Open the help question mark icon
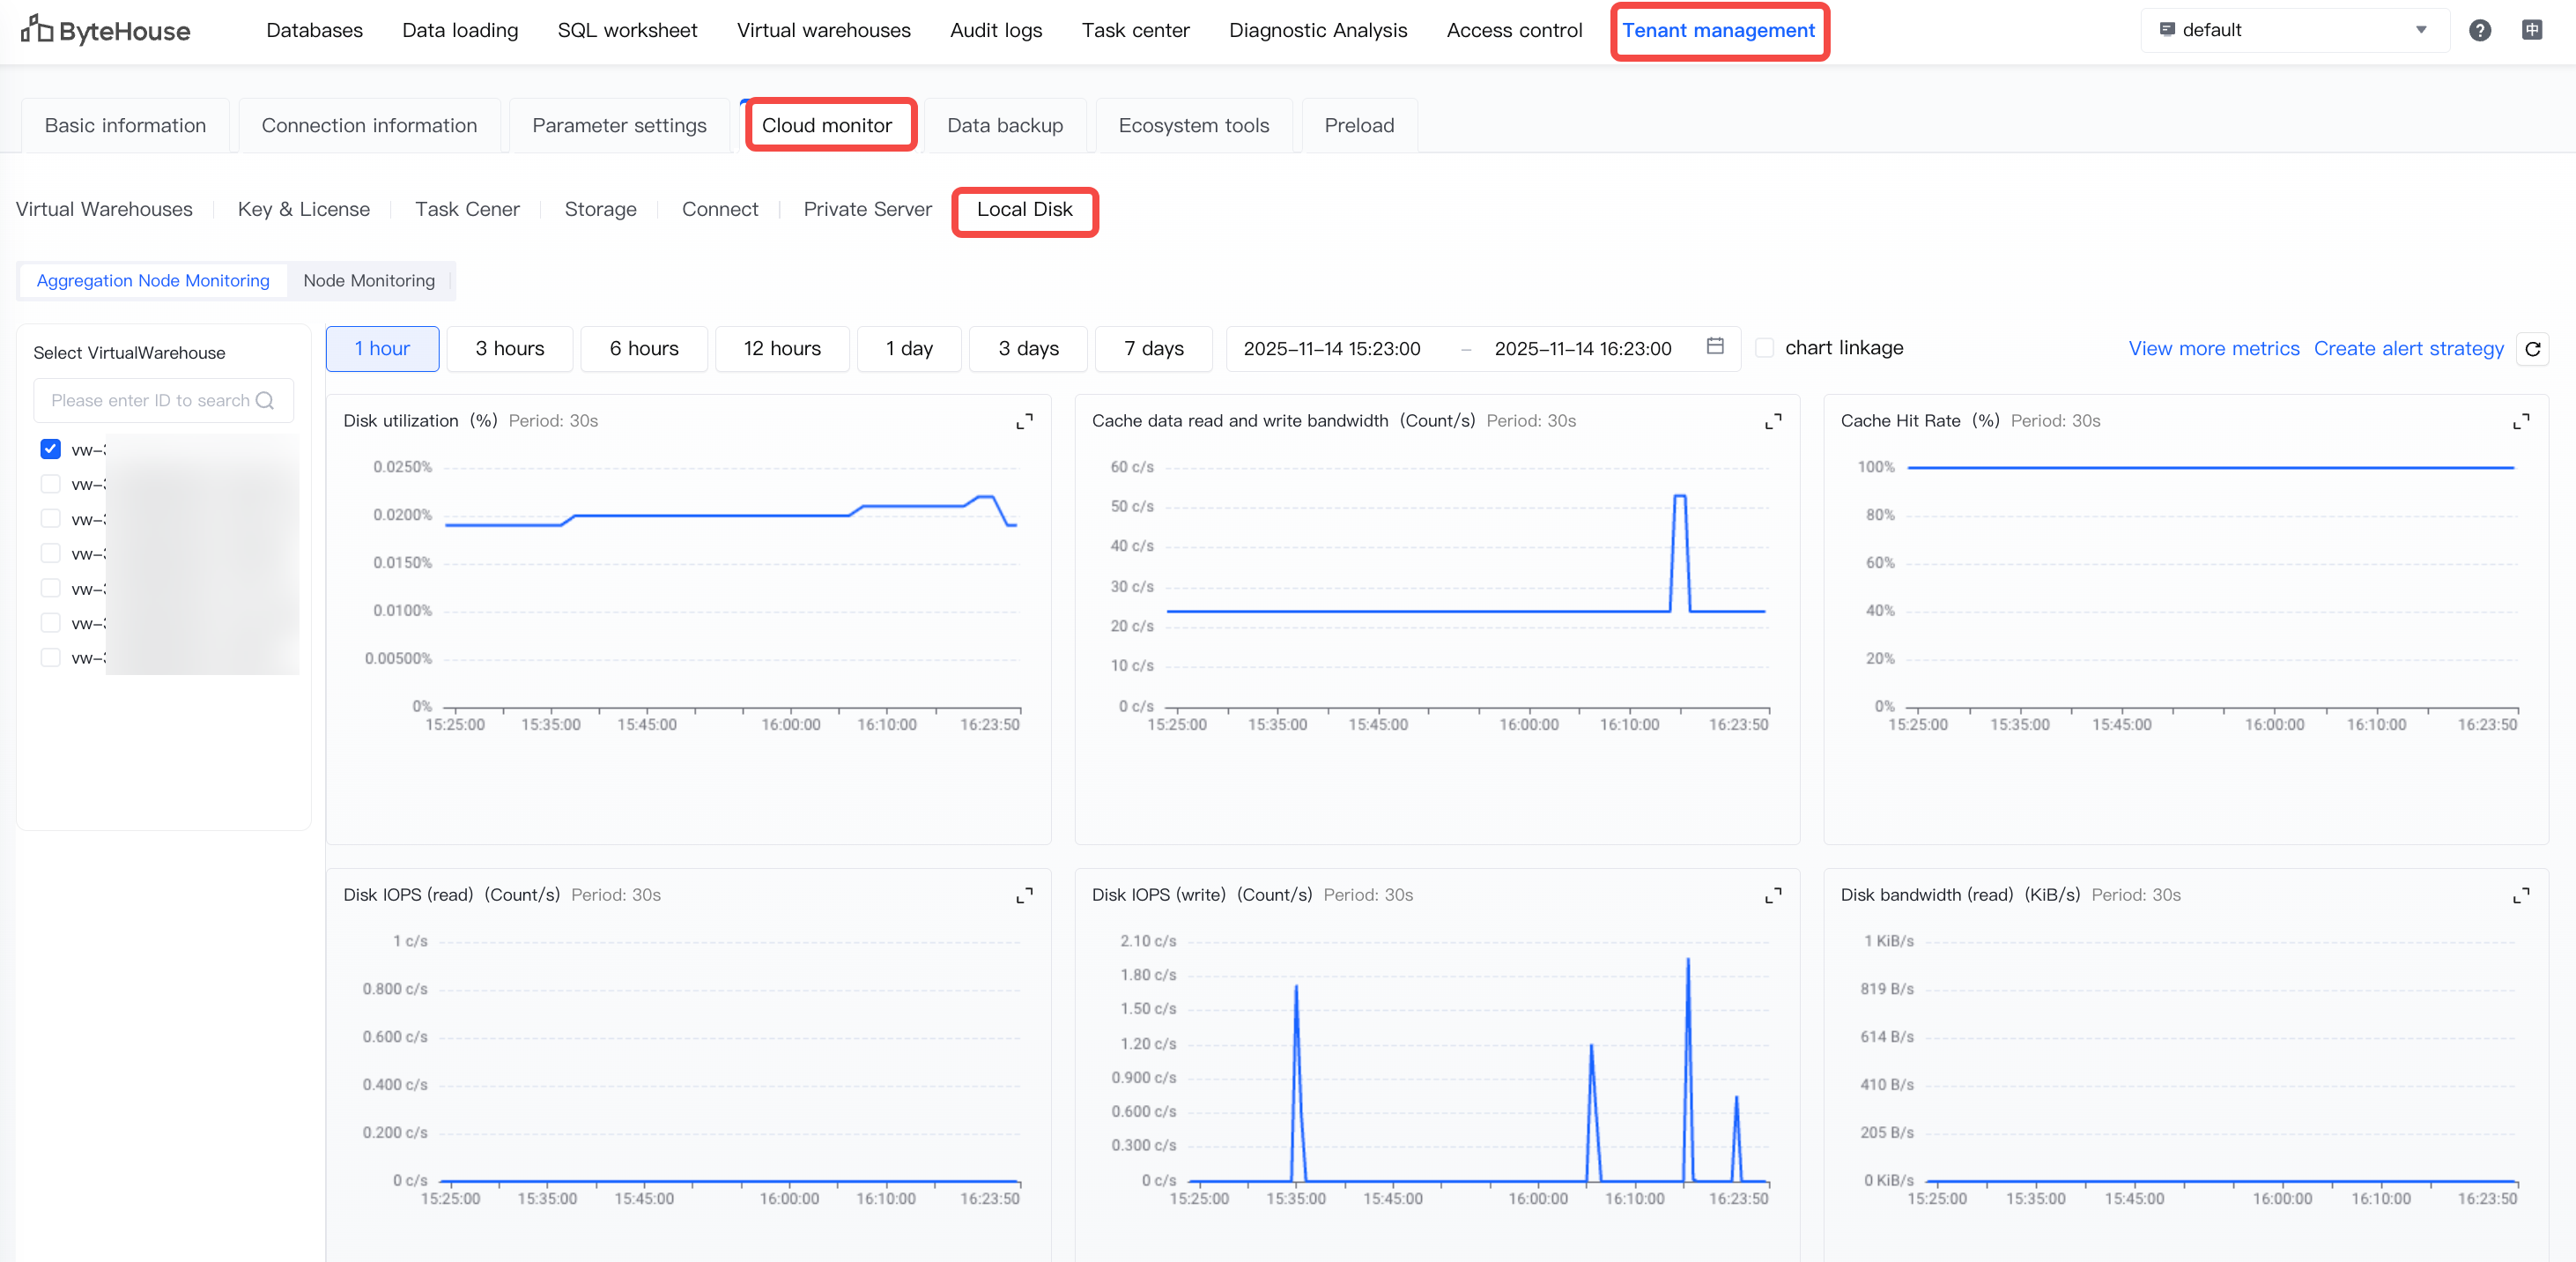 point(2479,30)
